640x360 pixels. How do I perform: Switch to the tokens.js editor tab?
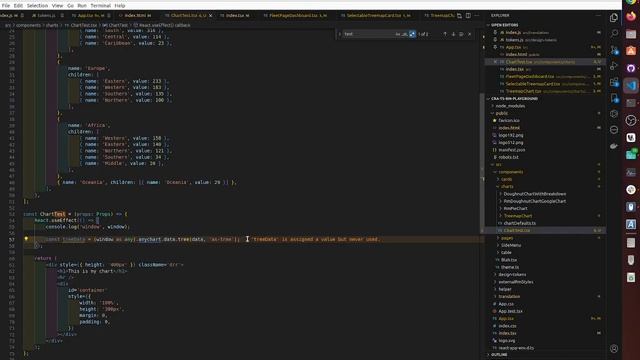(47, 16)
